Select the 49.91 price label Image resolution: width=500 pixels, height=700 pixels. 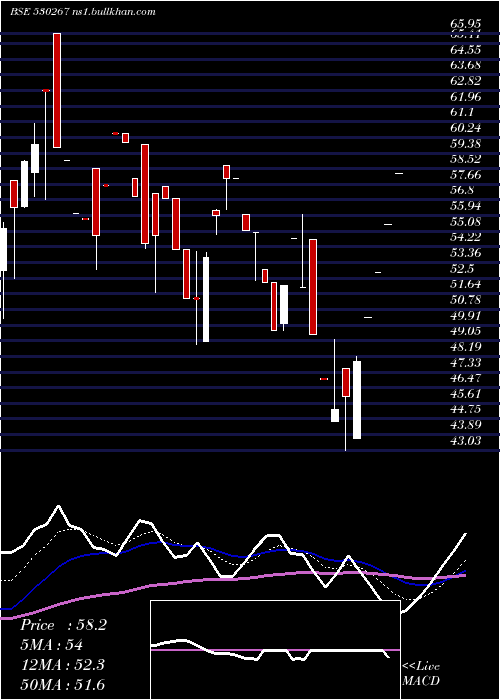coord(466,316)
